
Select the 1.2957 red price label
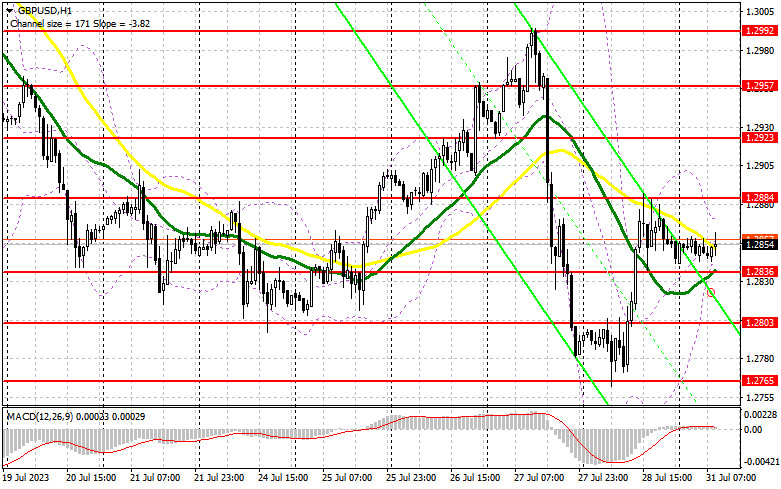(x=760, y=86)
